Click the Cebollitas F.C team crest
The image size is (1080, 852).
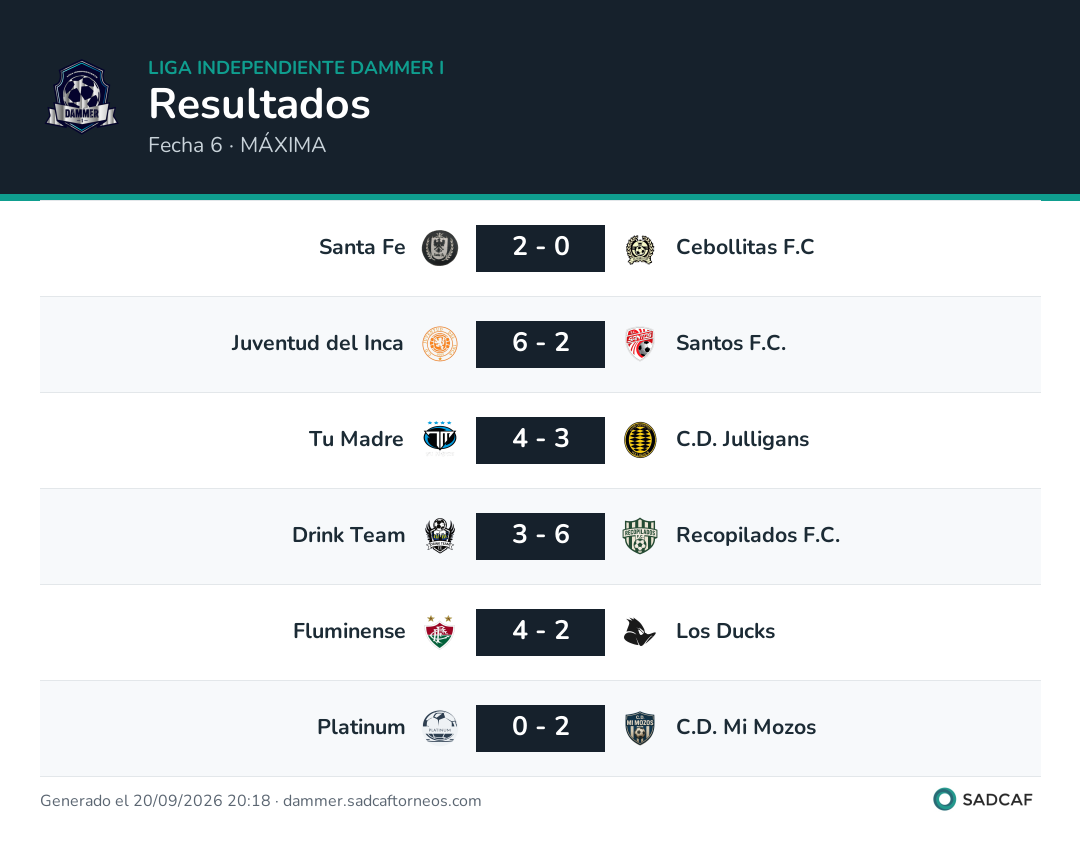coord(640,249)
